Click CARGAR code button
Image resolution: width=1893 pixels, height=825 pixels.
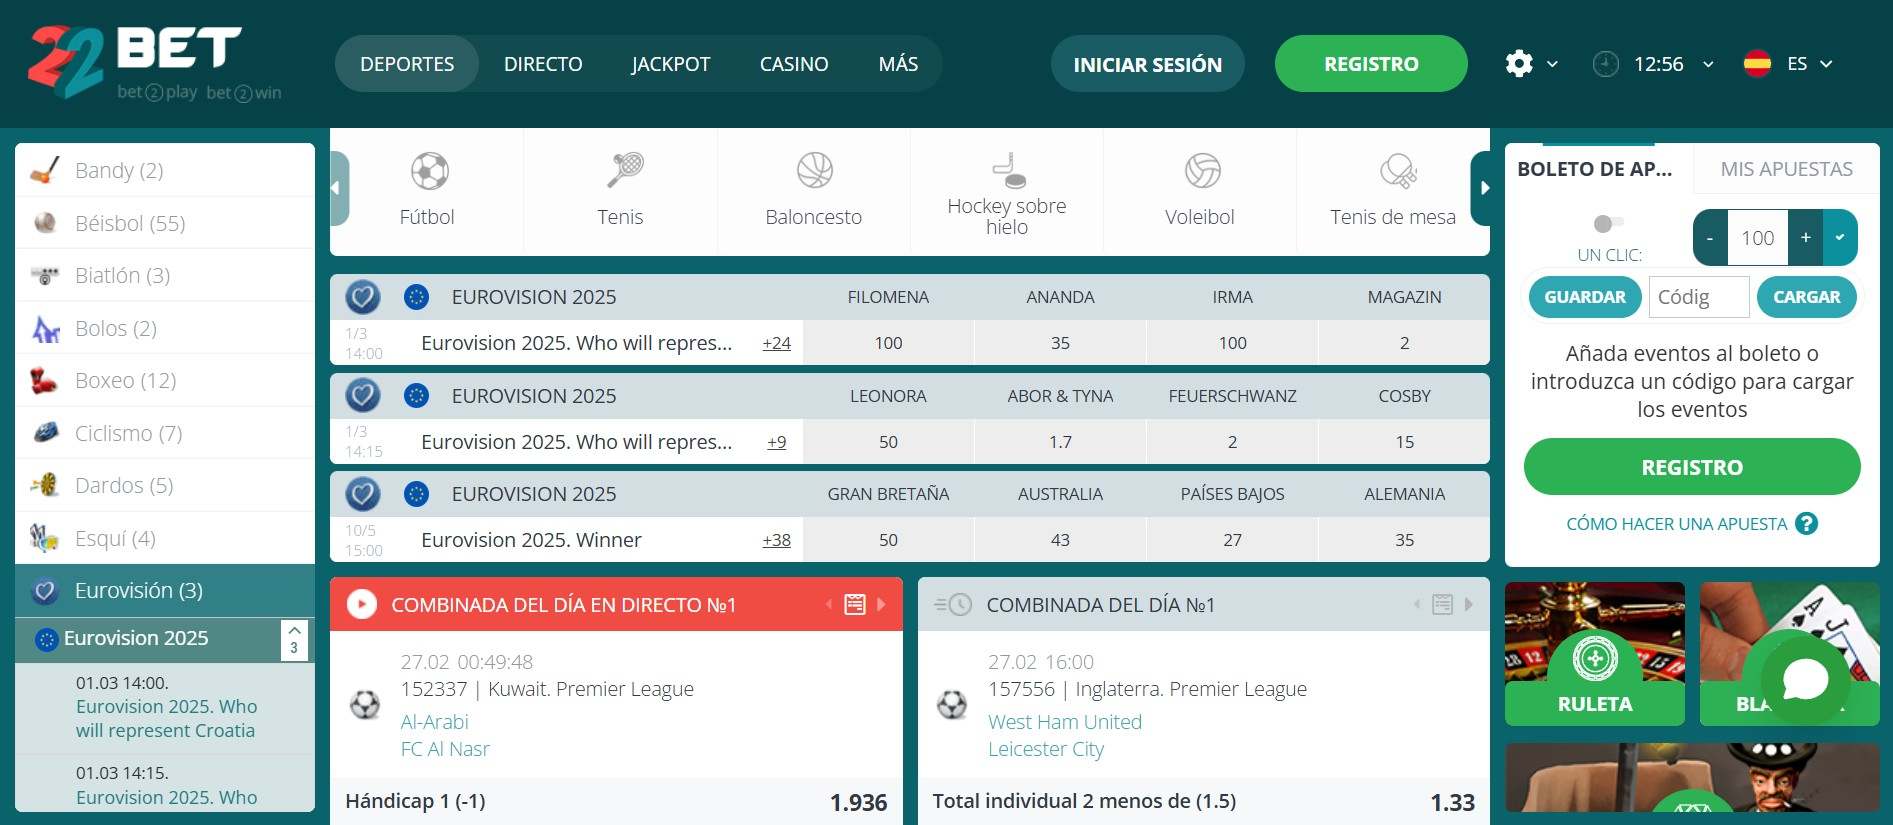pyautogui.click(x=1807, y=297)
